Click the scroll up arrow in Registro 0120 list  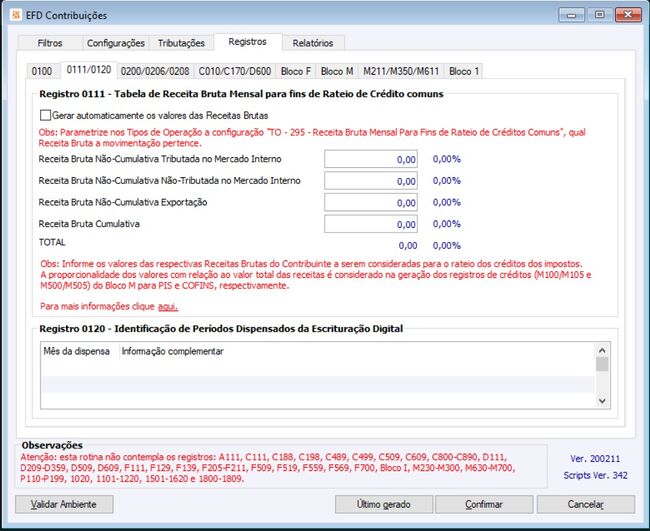[602, 350]
